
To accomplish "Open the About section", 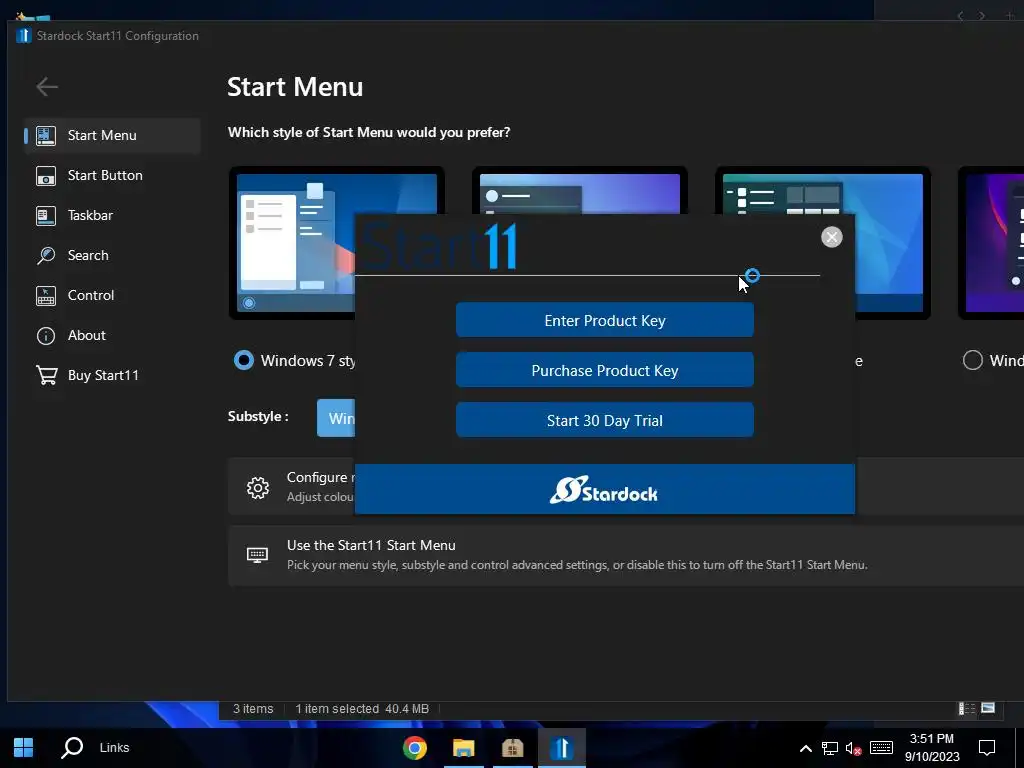I will [112, 335].
